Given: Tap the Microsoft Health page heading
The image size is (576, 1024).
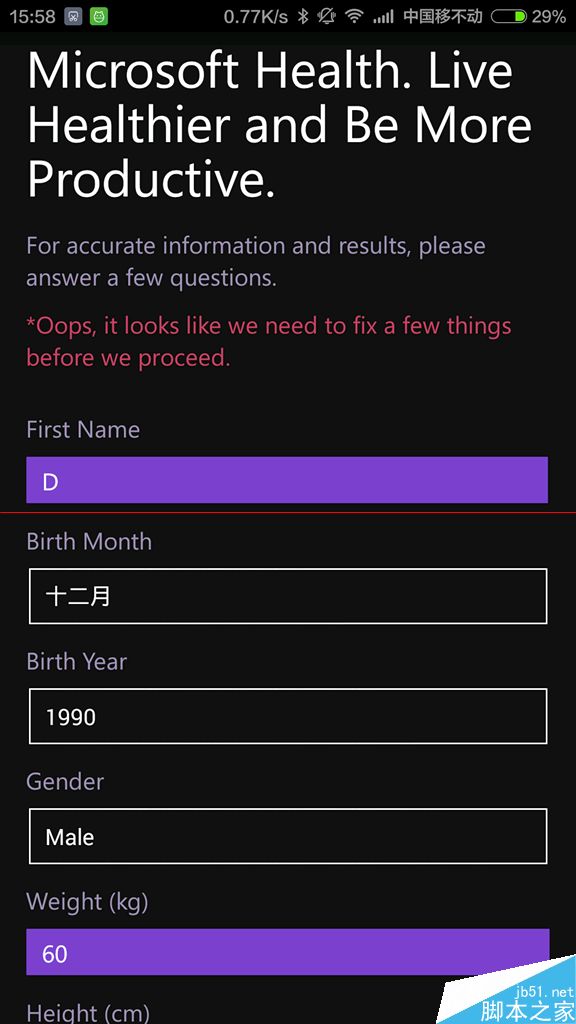Looking at the screenshot, I should pos(280,125).
